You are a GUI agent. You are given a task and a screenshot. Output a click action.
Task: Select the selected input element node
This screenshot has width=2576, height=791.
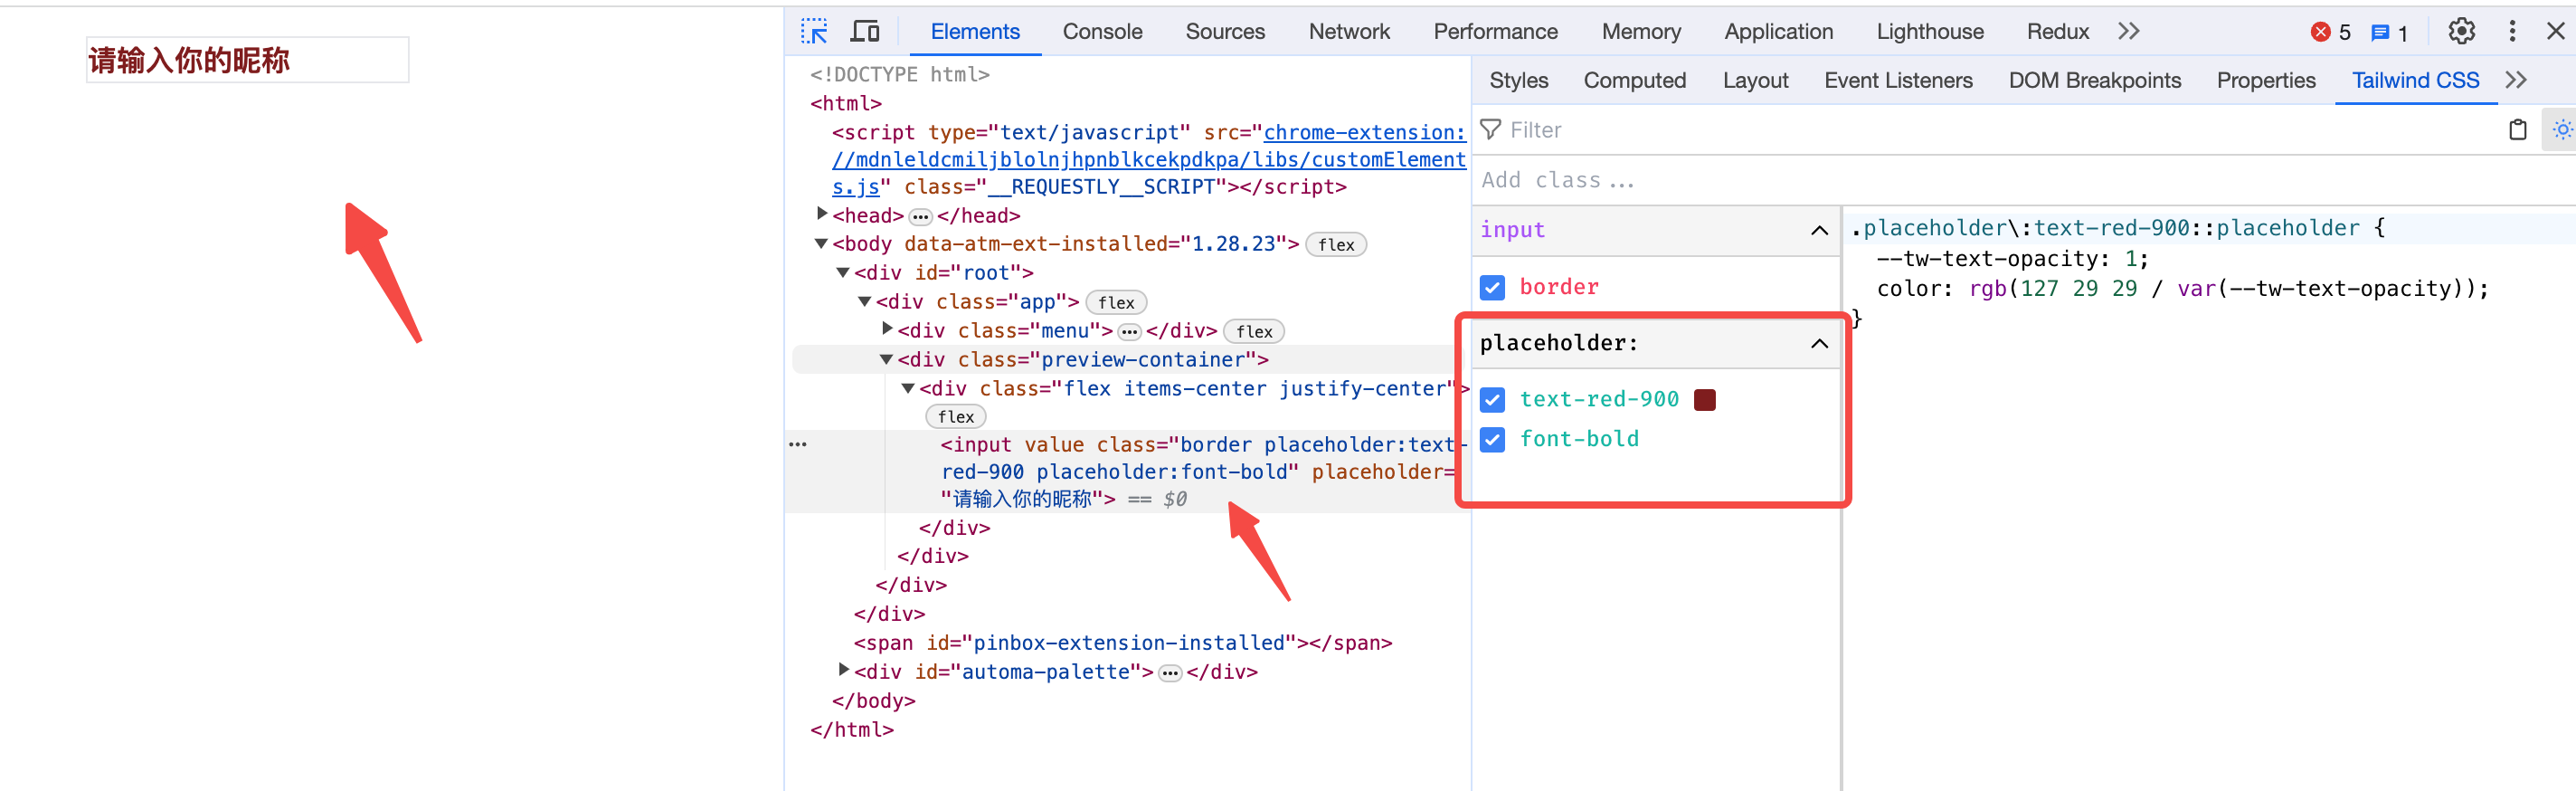[1128, 472]
